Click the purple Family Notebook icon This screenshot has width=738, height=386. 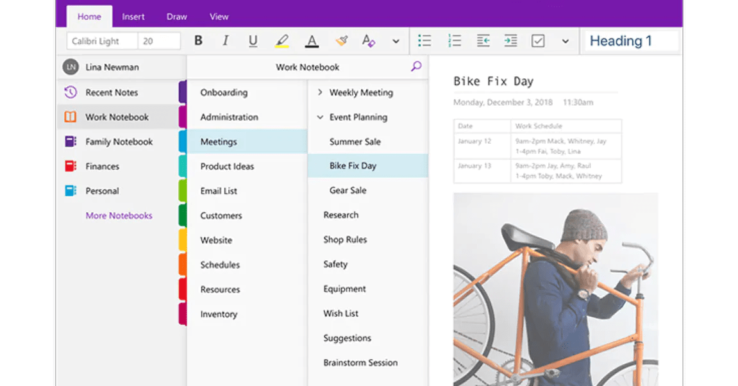click(71, 141)
